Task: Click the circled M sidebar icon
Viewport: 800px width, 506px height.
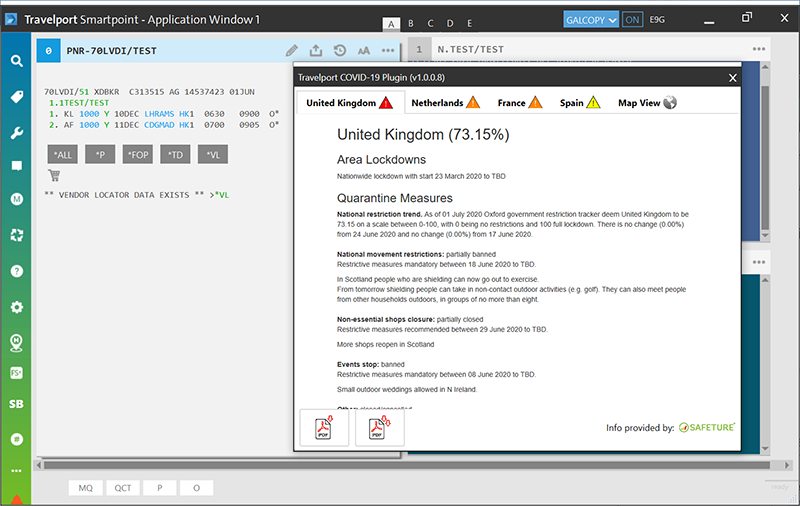Action: point(16,199)
